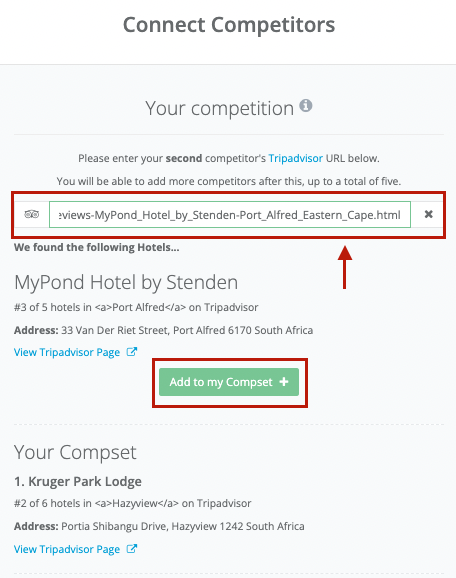The width and height of the screenshot is (456, 578).
Task: Open View Tripadvisor Page for MyPond Hotel
Action: (x=67, y=352)
